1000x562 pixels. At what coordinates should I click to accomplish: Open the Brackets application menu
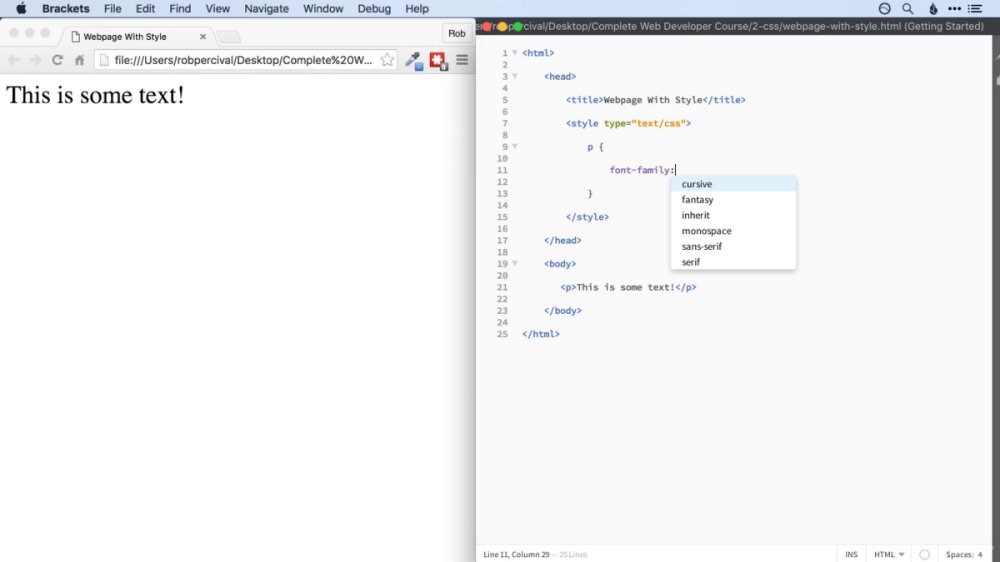coord(66,8)
